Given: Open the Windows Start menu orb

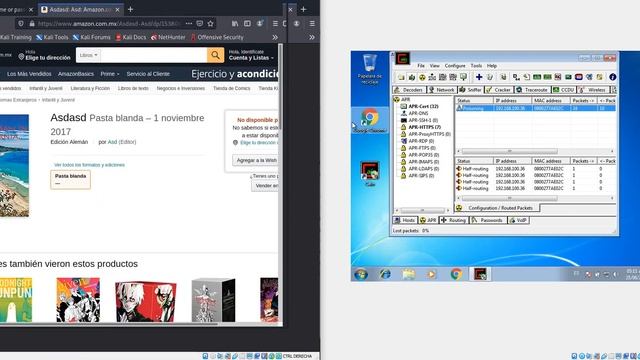Looking at the screenshot, I should click(x=361, y=274).
